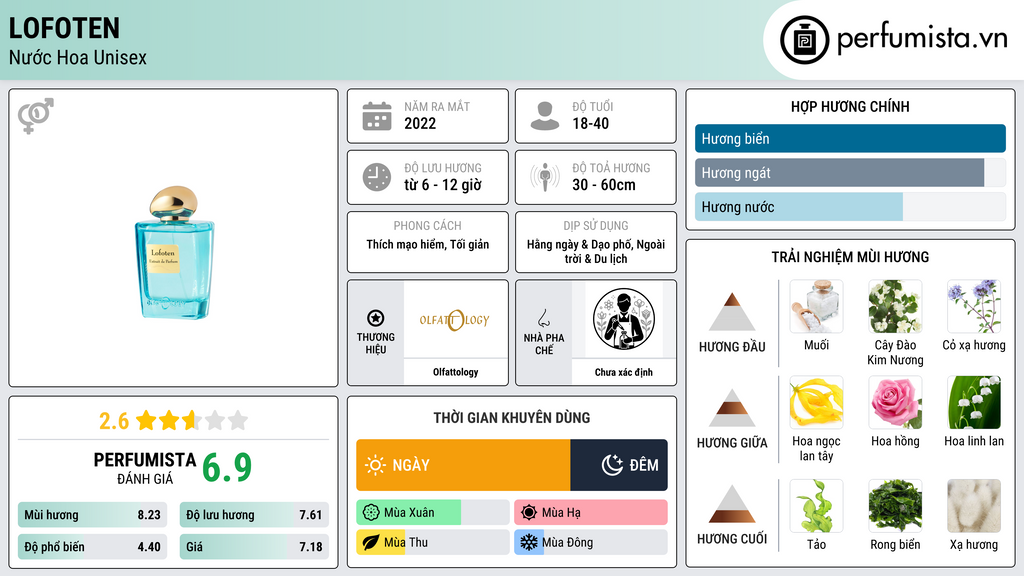Click the Hương ngát accord bar
Image resolution: width=1024 pixels, height=576 pixels.
(850, 173)
